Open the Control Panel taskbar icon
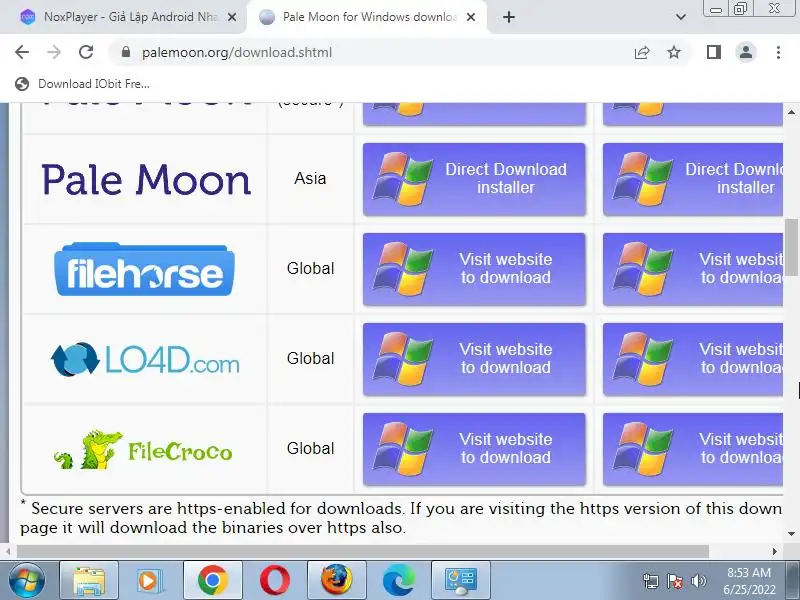 click(461, 580)
